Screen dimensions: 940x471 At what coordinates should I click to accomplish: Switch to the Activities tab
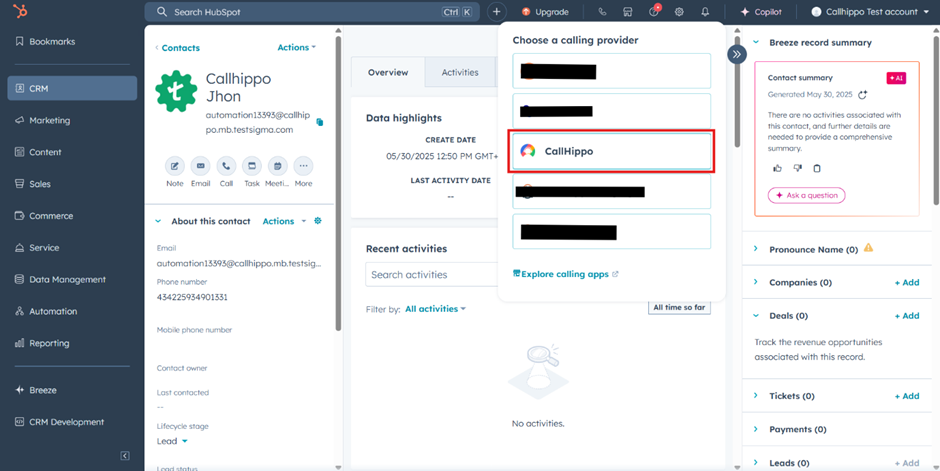click(x=460, y=73)
